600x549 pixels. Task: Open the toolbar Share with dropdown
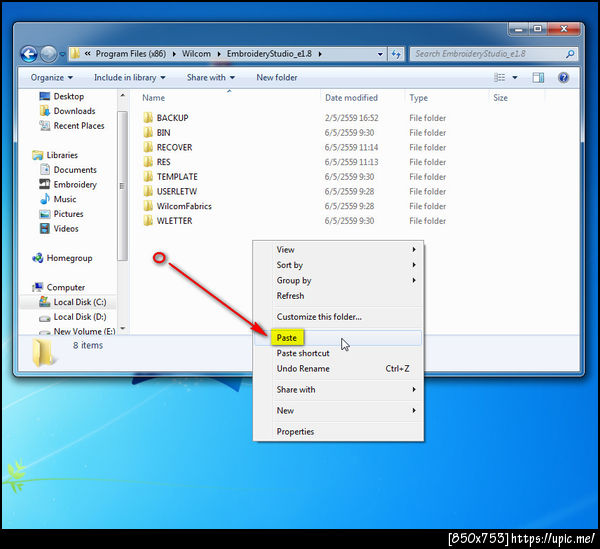coord(211,78)
